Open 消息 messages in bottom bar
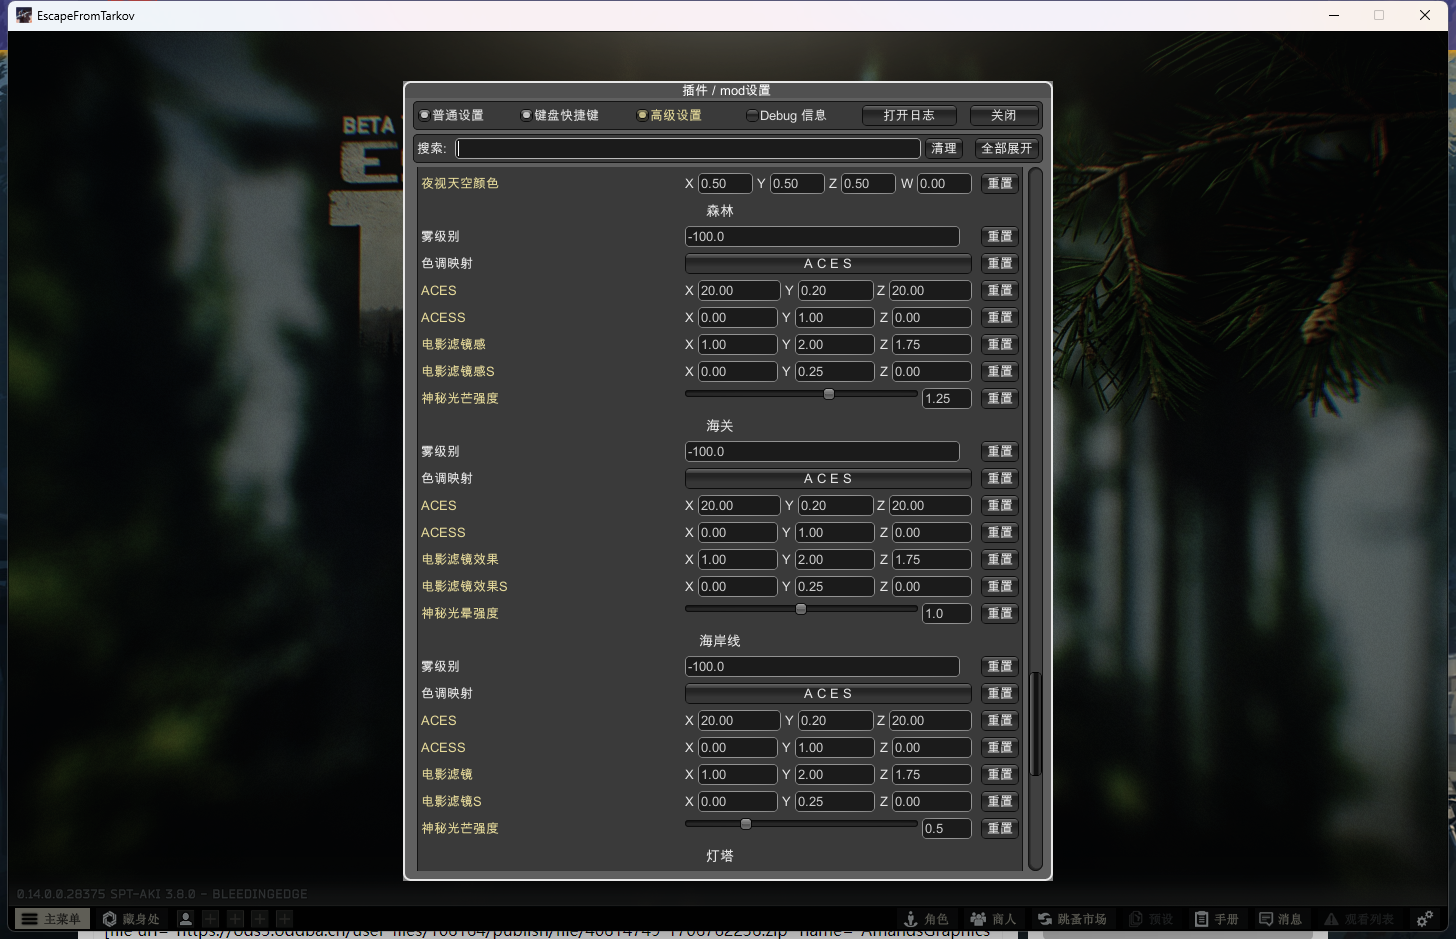 tap(1281, 919)
